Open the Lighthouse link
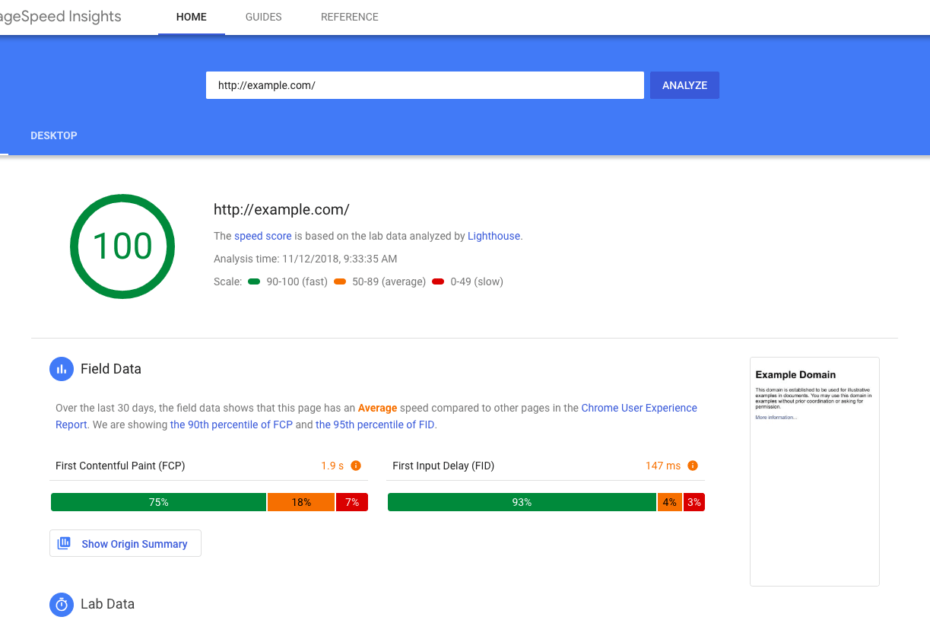Viewport: 930px width, 620px height. click(x=495, y=236)
